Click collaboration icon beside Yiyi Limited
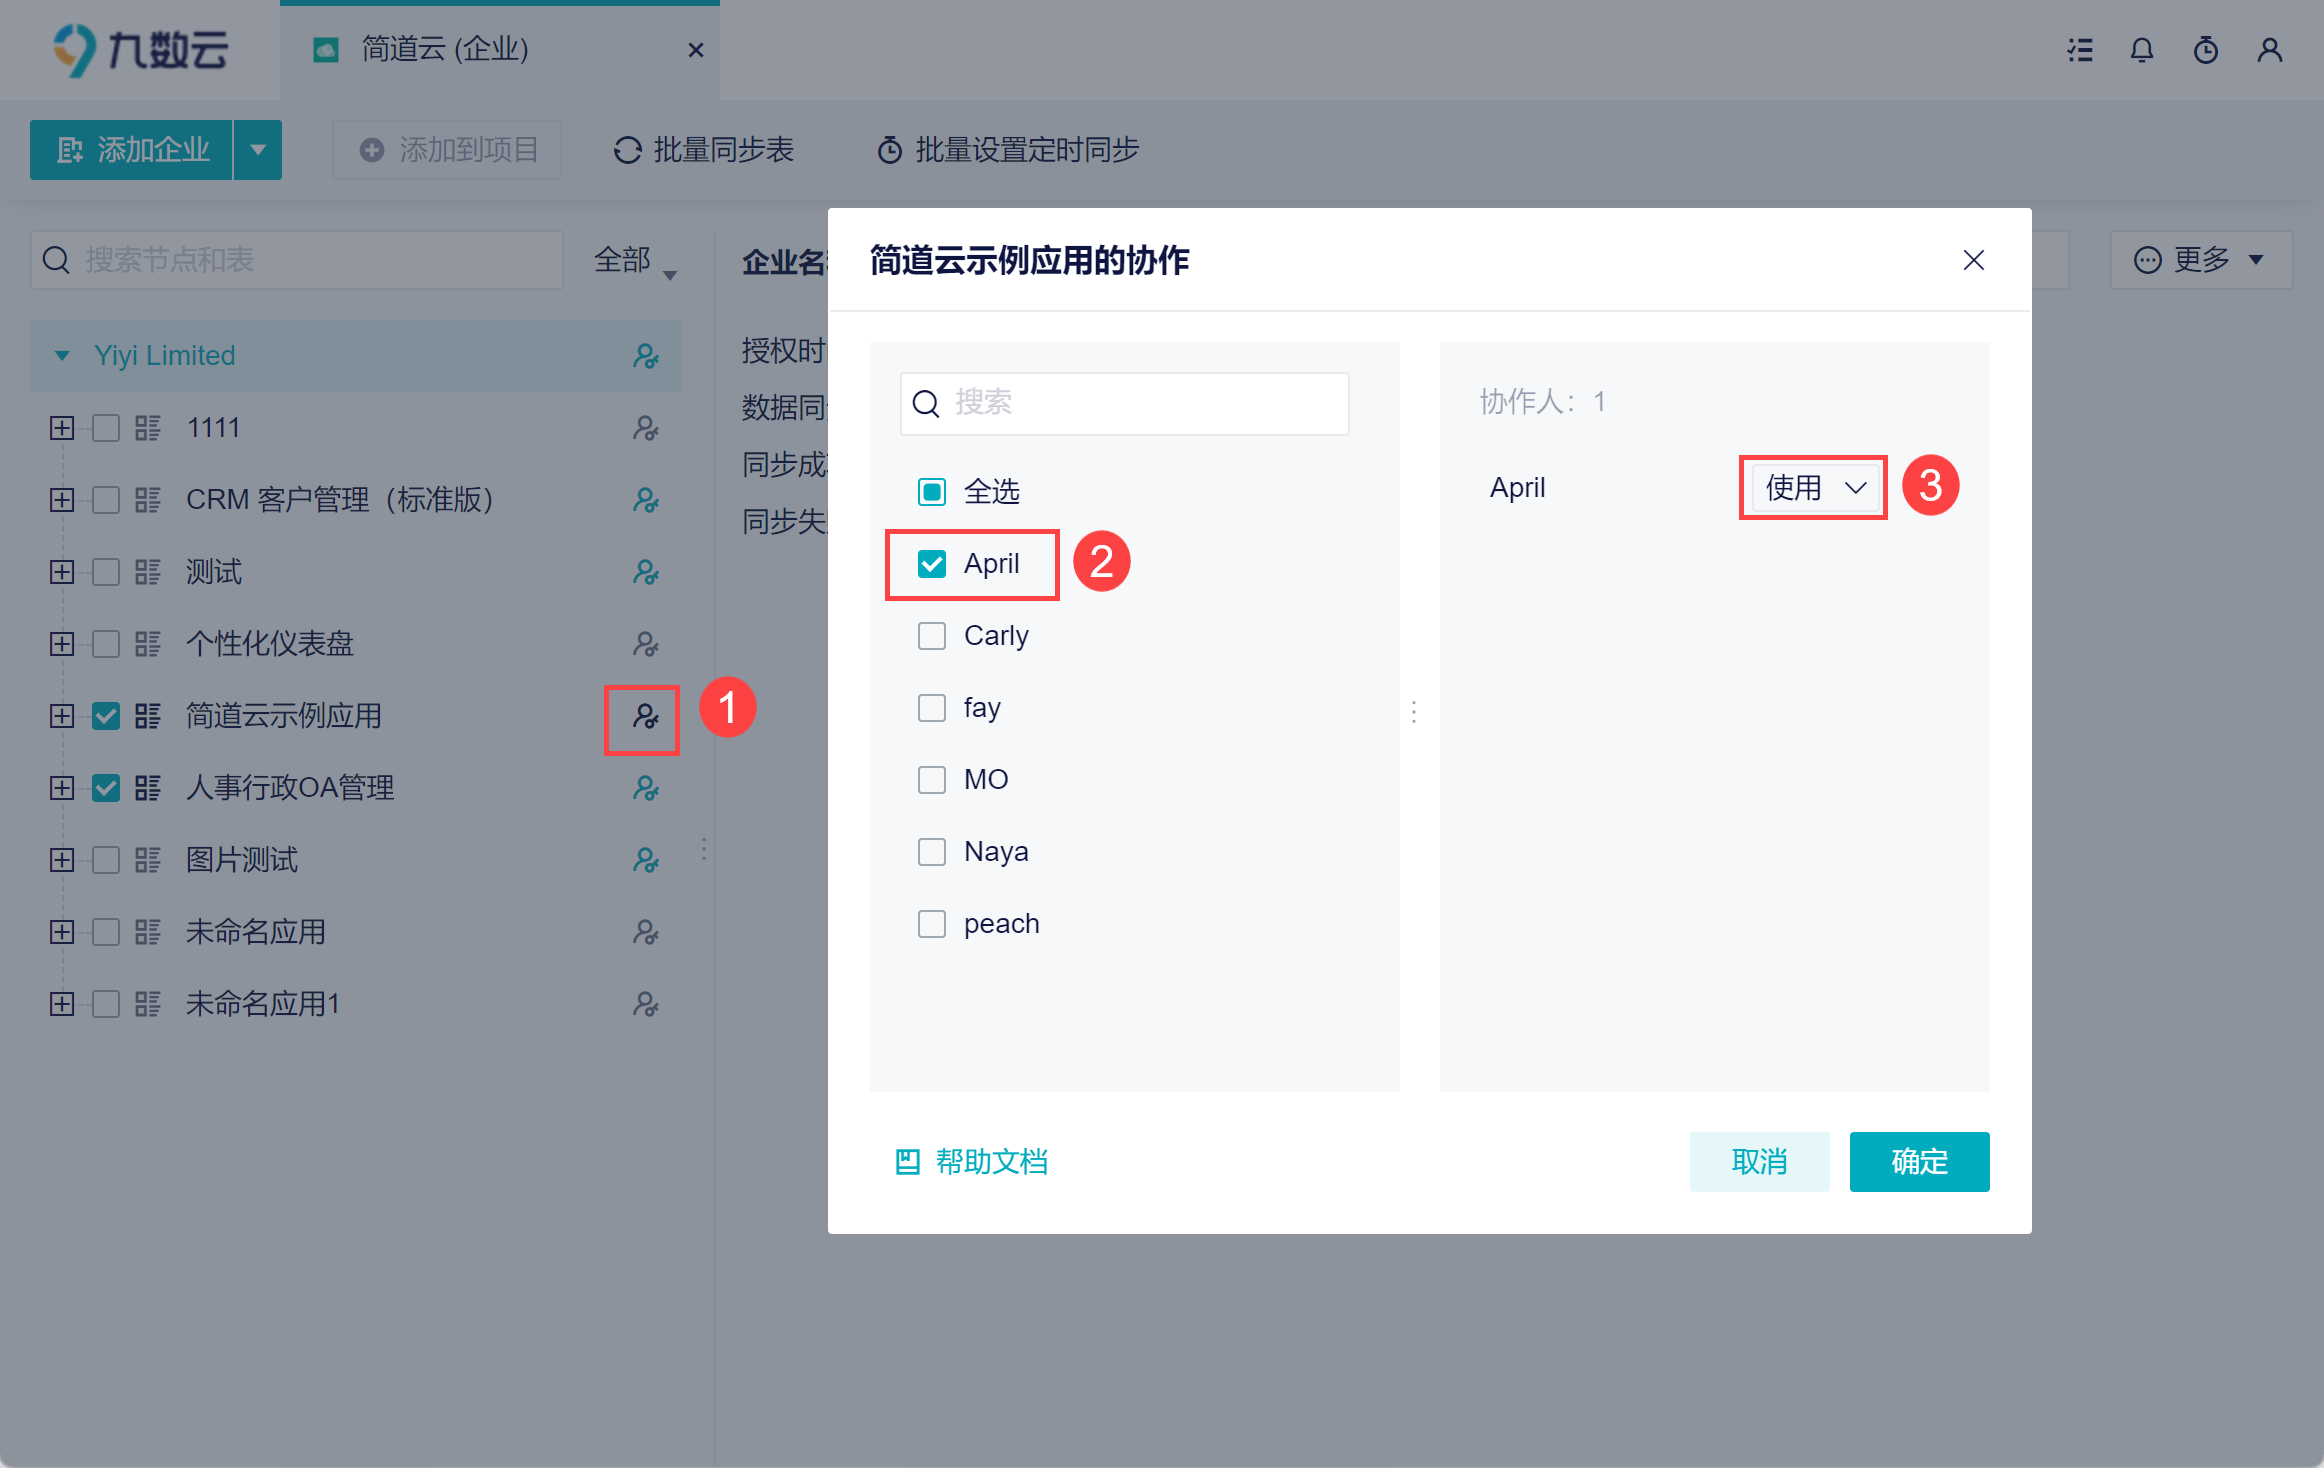Screen dimensions: 2324x1468 tap(645, 356)
